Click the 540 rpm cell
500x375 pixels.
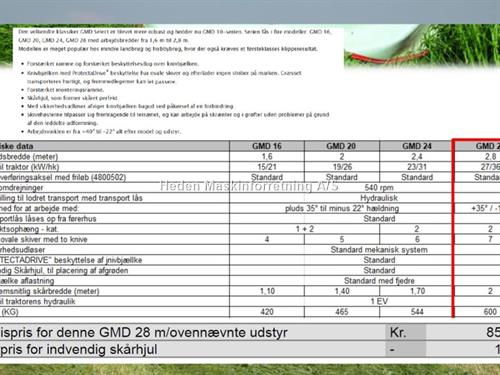pyautogui.click(x=379, y=187)
